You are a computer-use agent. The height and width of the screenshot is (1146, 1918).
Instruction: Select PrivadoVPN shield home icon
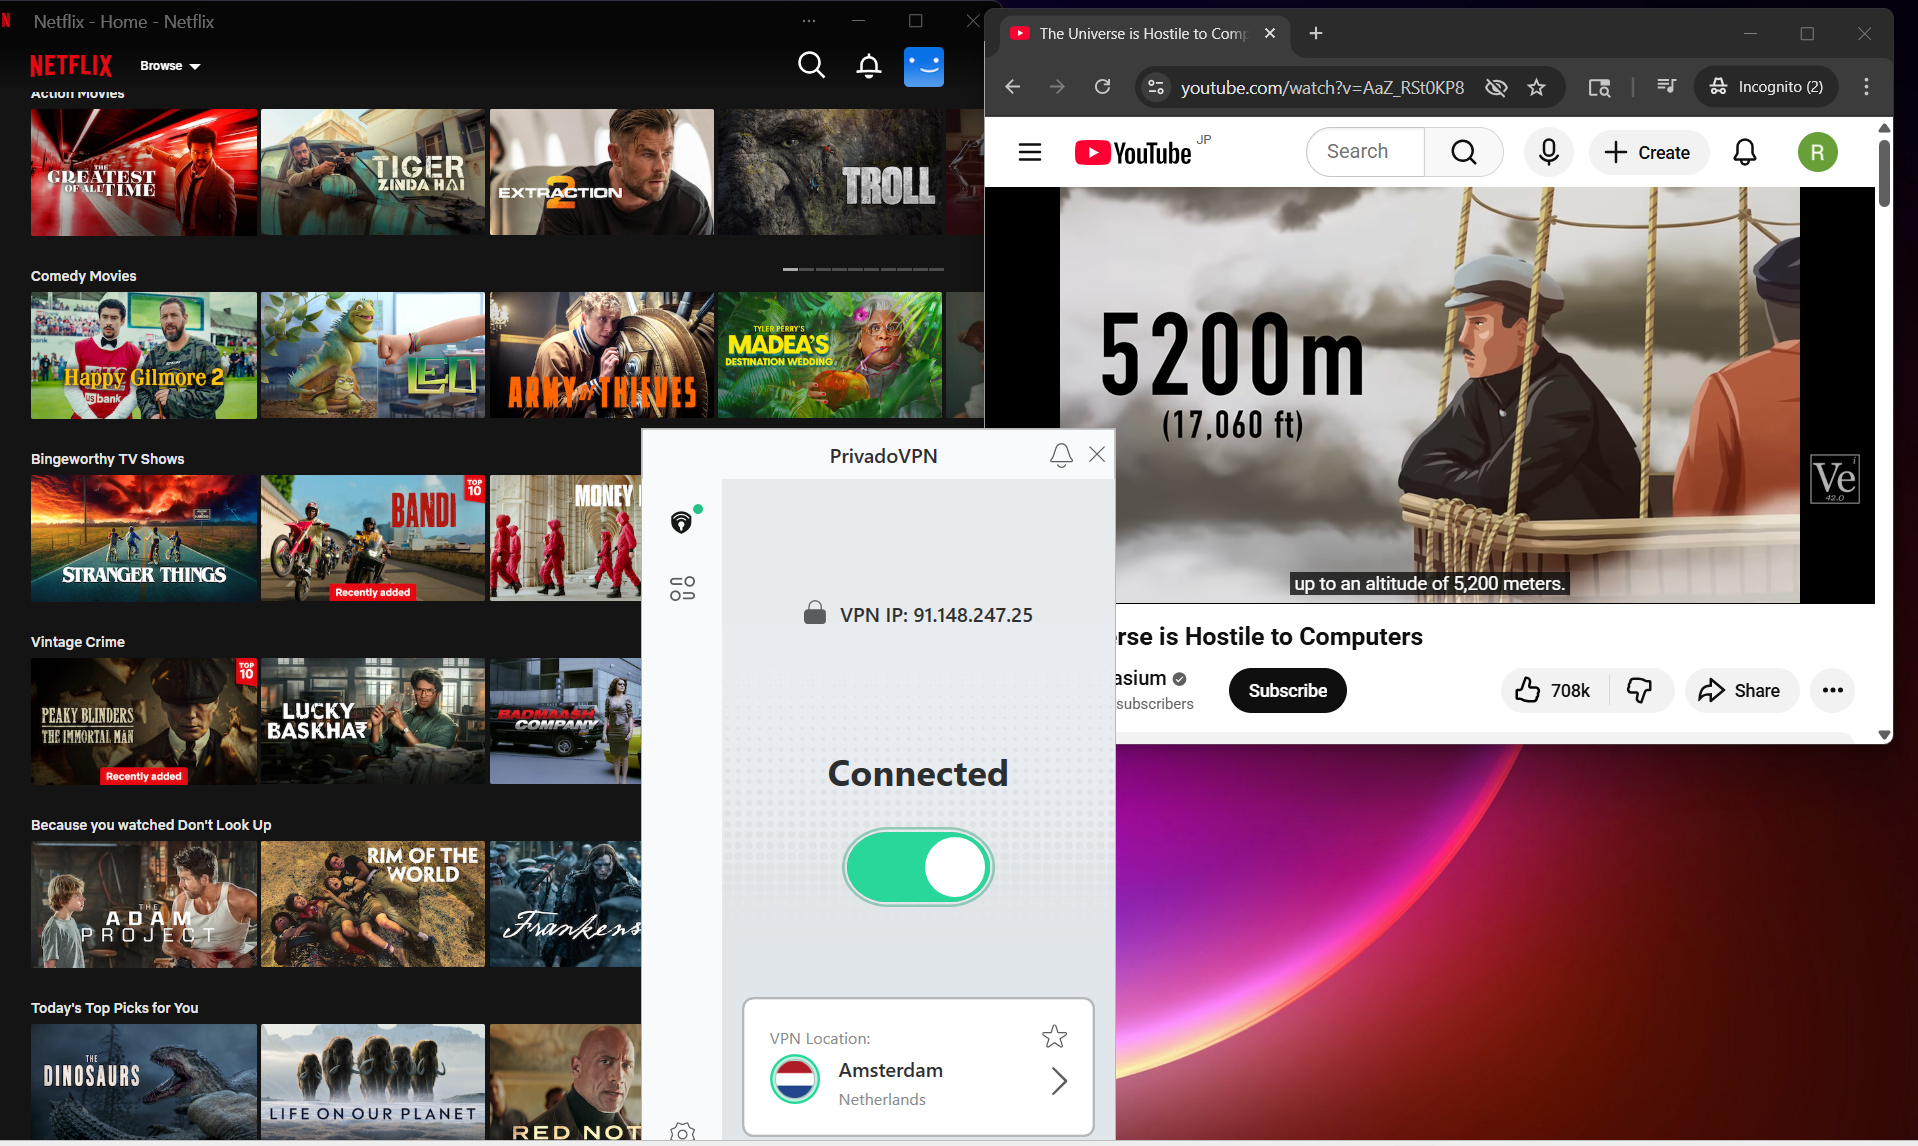point(682,522)
